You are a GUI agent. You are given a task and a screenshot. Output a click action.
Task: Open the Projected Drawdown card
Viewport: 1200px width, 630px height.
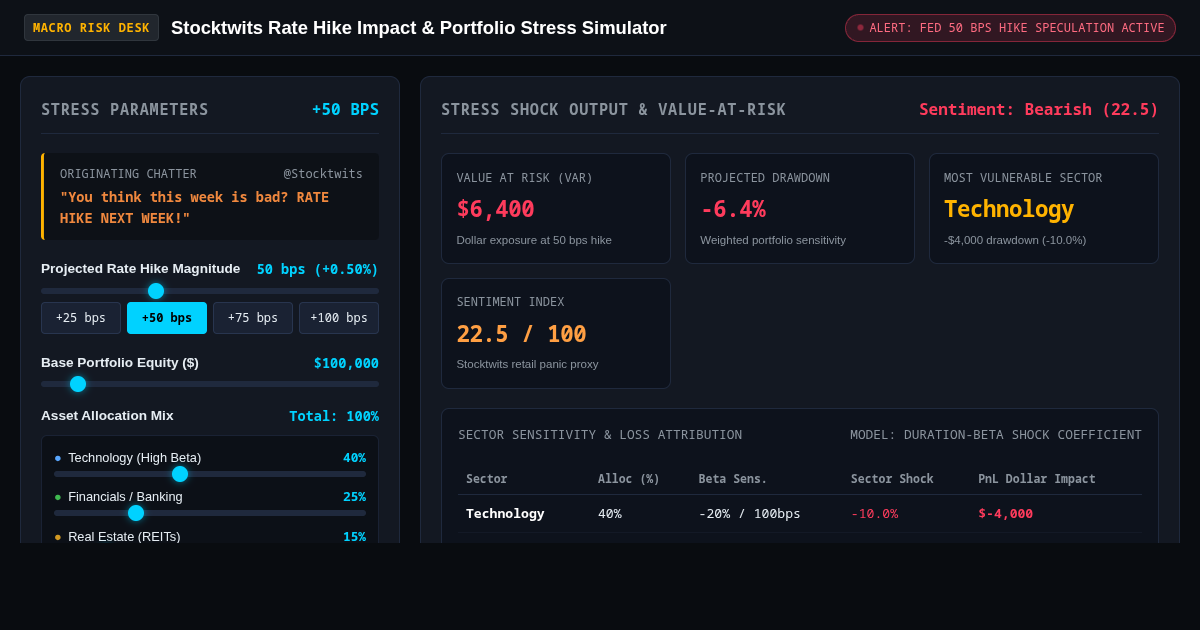800,208
